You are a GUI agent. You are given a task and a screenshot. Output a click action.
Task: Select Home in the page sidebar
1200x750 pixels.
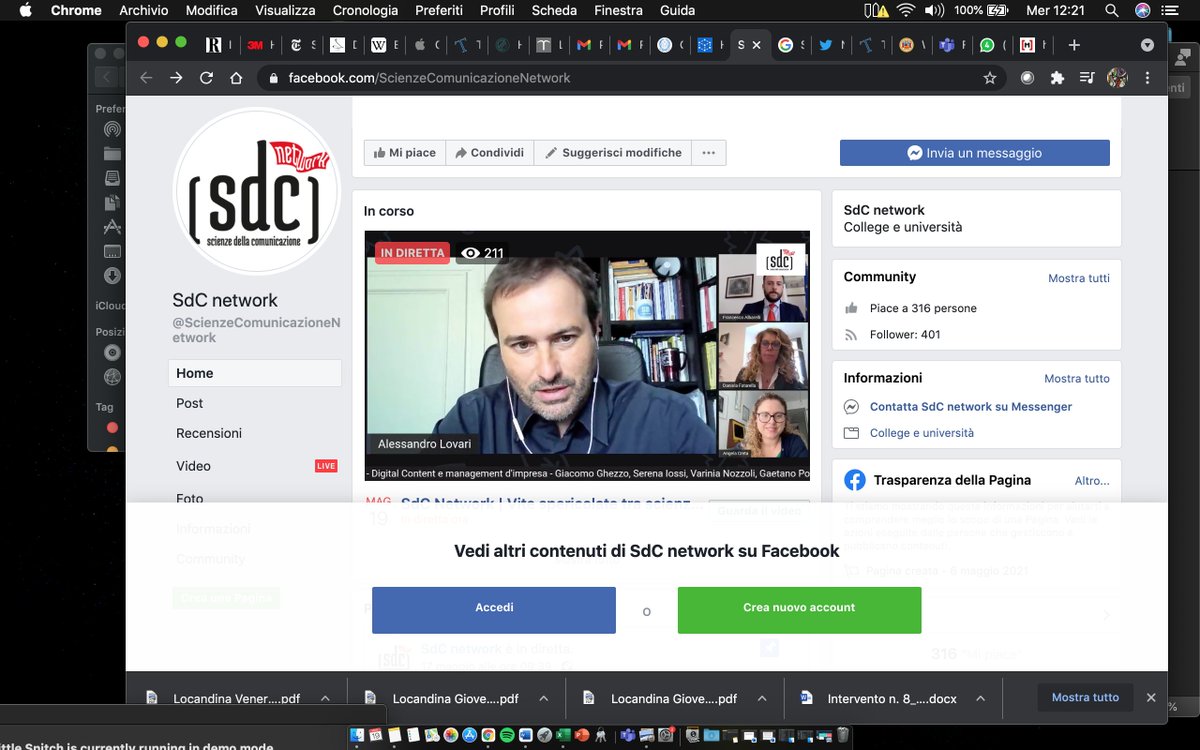tap(255, 373)
